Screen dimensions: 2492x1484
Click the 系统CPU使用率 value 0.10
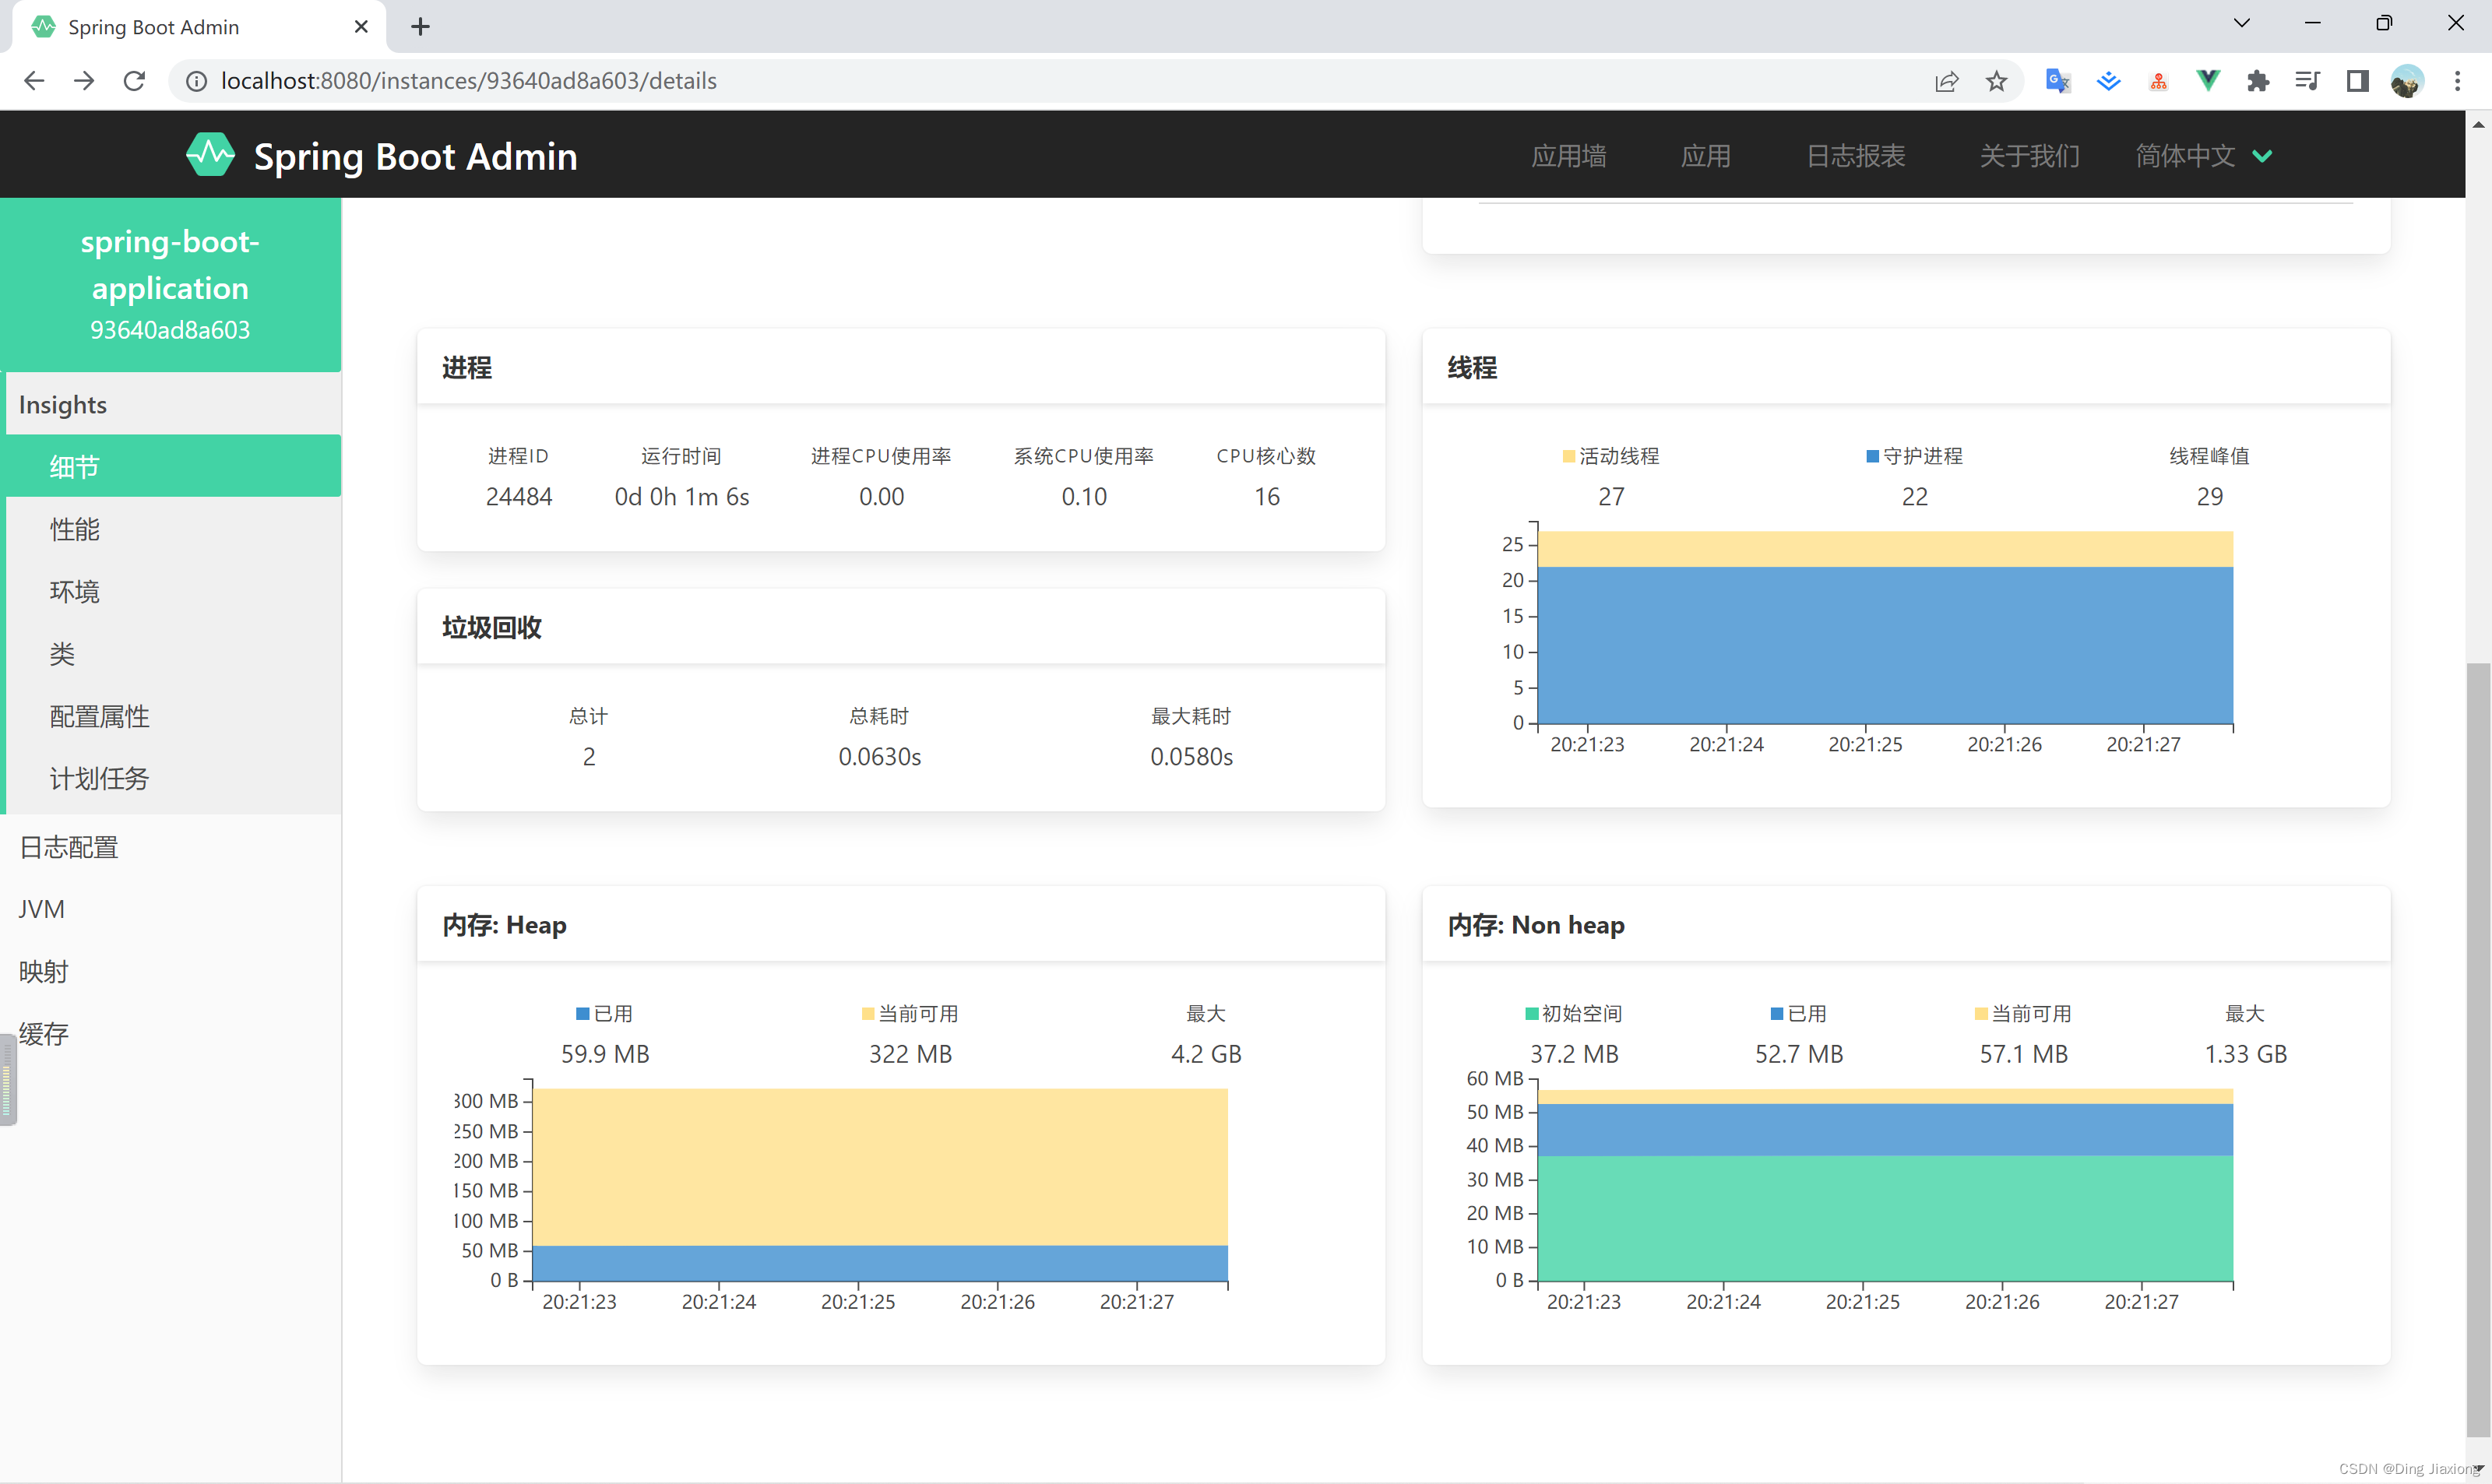click(1084, 497)
